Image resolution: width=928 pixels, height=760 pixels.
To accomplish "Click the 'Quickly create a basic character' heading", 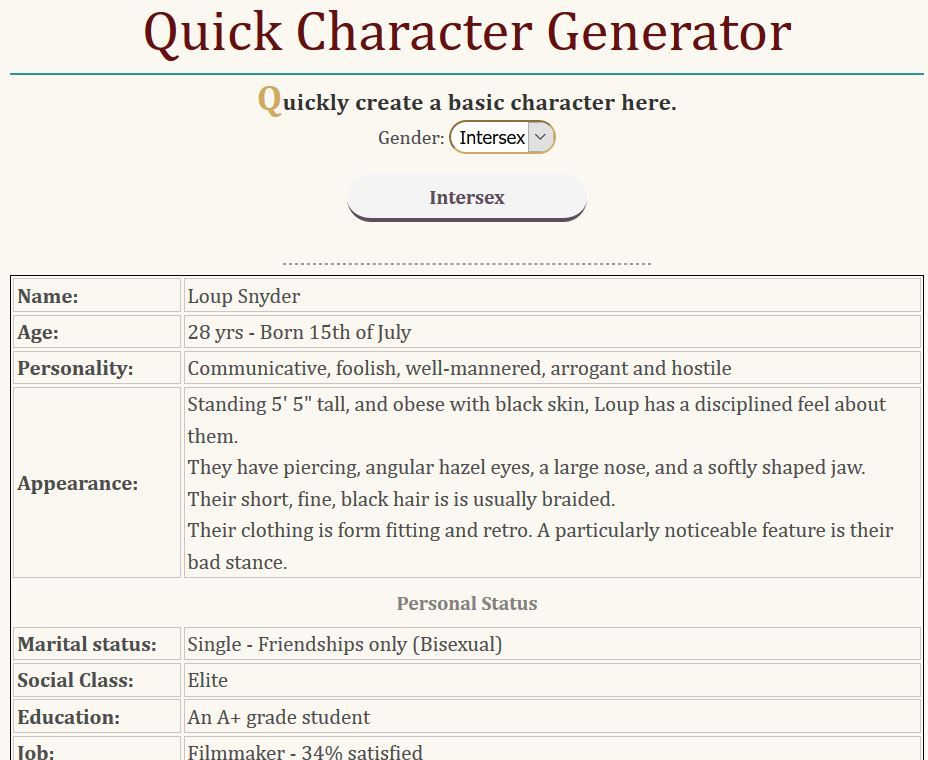I will (x=467, y=102).
